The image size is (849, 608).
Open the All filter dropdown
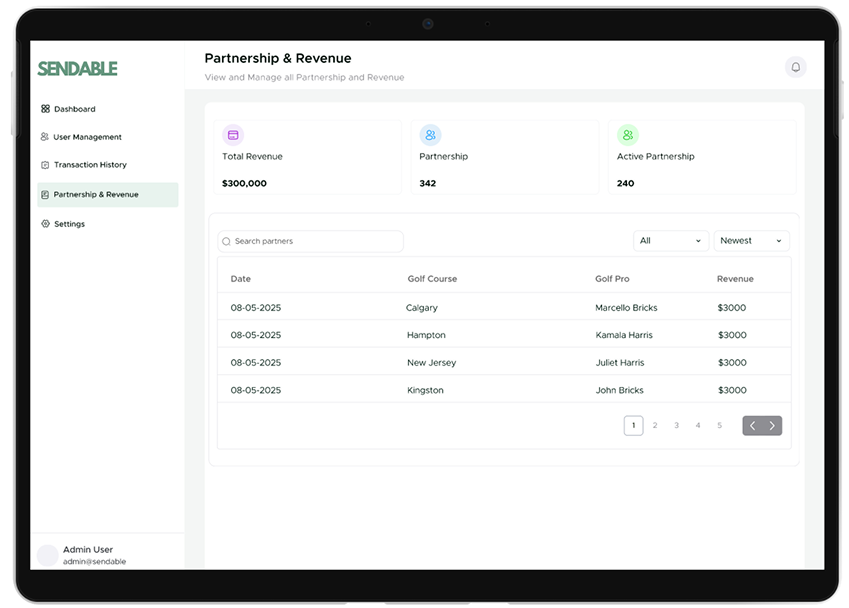[x=670, y=240]
